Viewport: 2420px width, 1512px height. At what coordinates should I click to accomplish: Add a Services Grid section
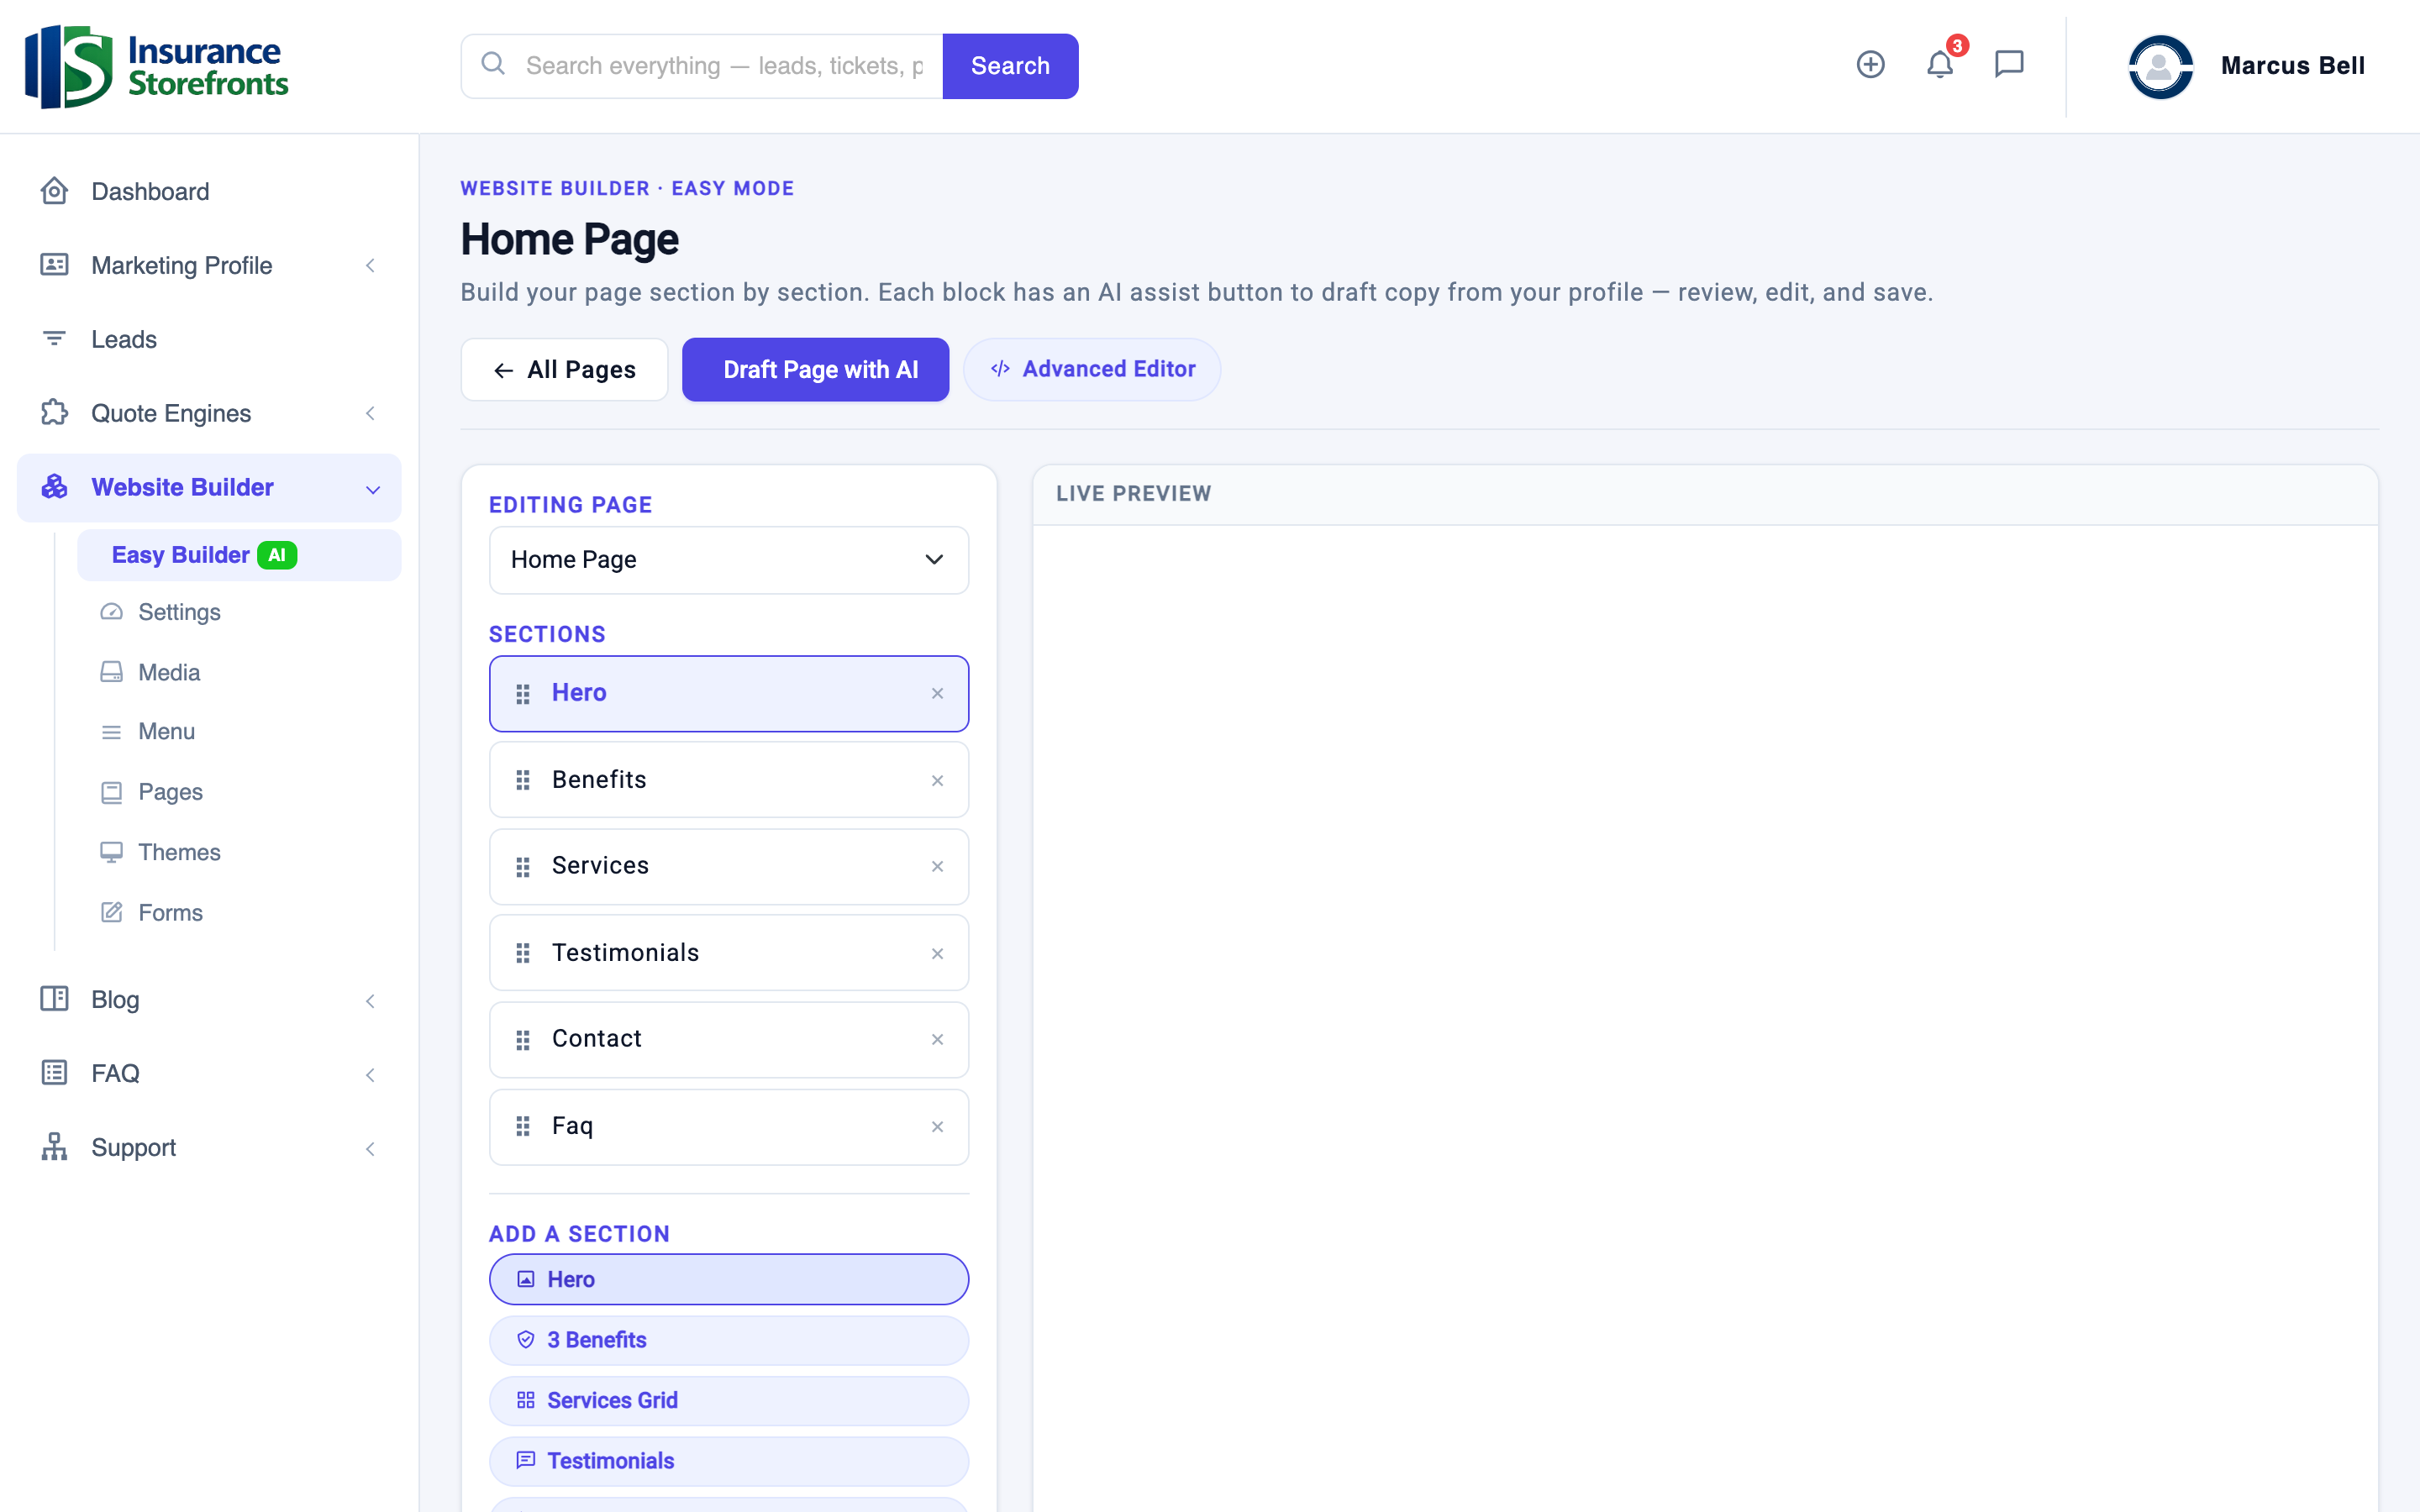click(x=729, y=1401)
